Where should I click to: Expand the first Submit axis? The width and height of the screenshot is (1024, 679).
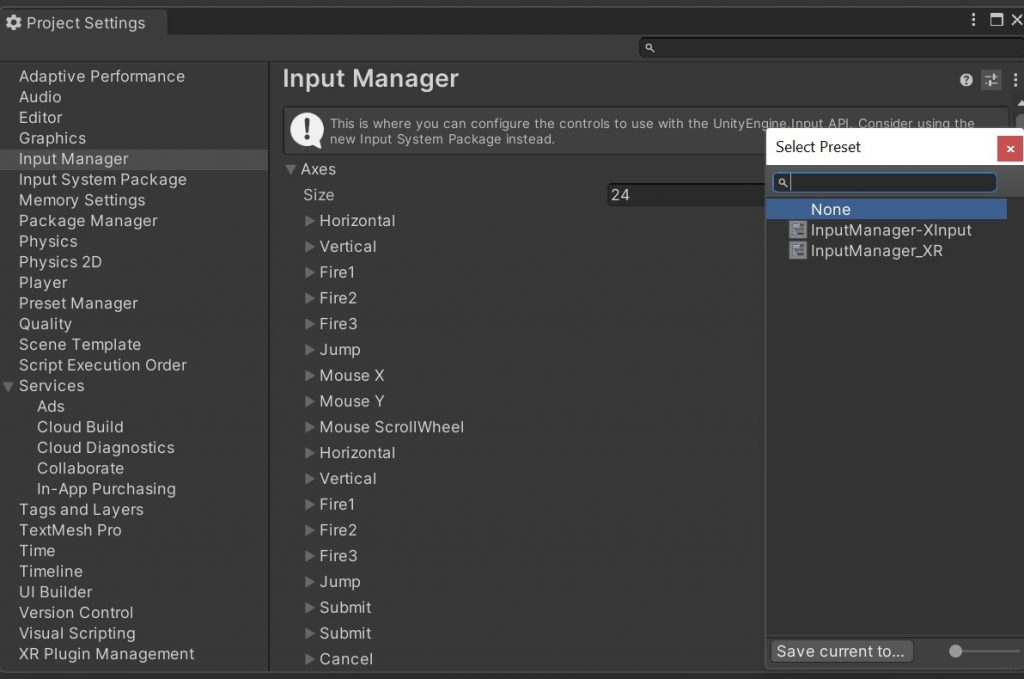click(x=310, y=608)
